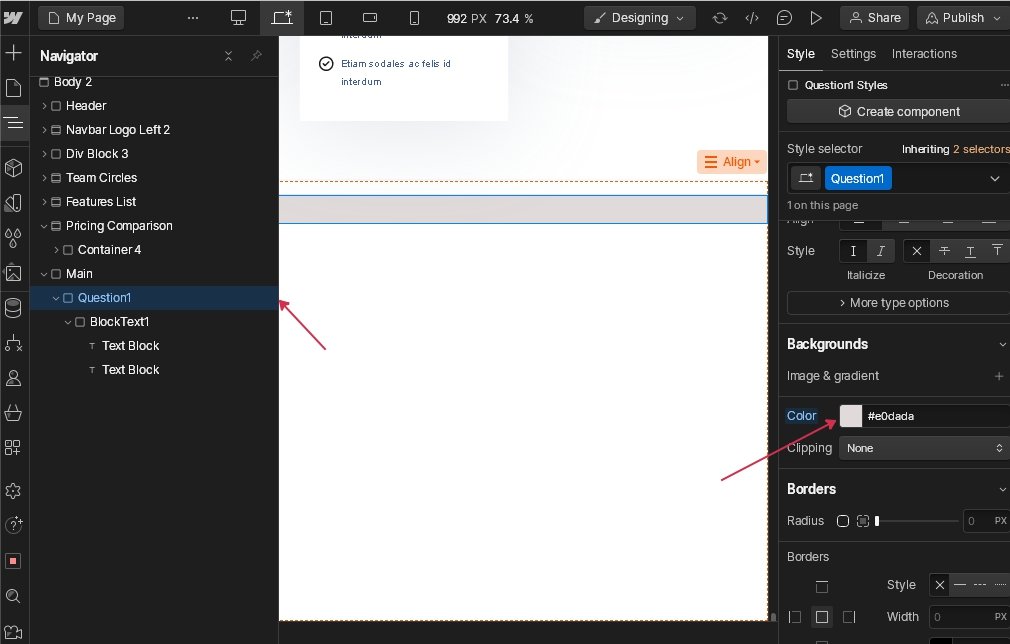Click the Create component button

897,111
